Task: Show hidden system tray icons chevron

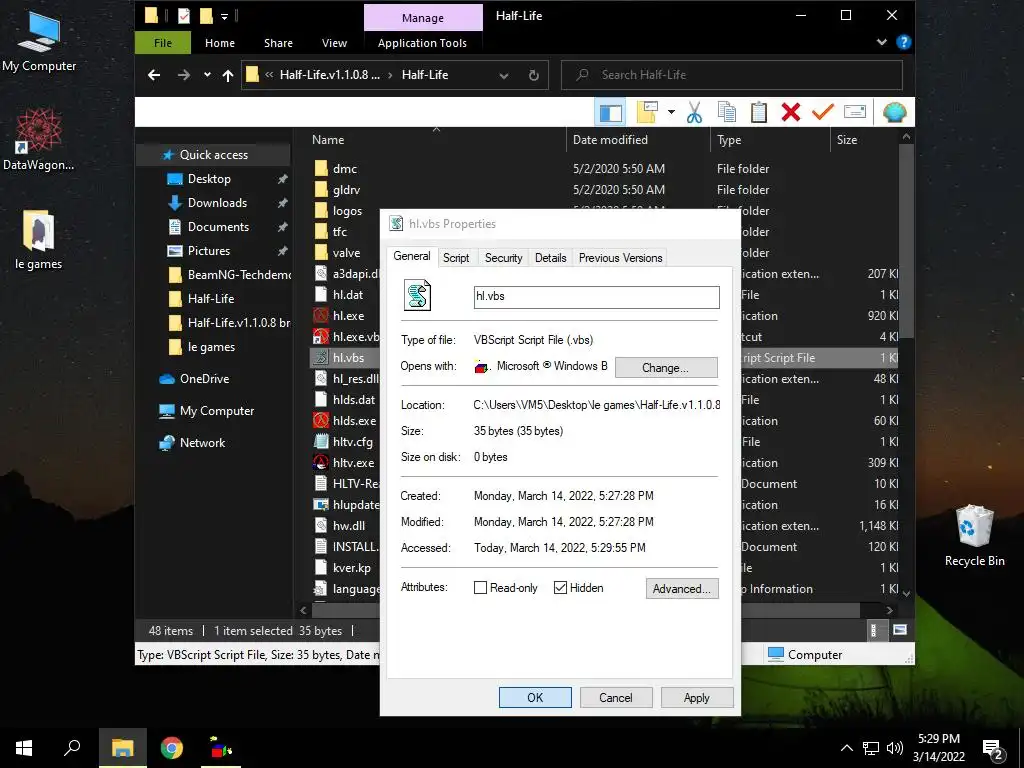Action: (846, 748)
